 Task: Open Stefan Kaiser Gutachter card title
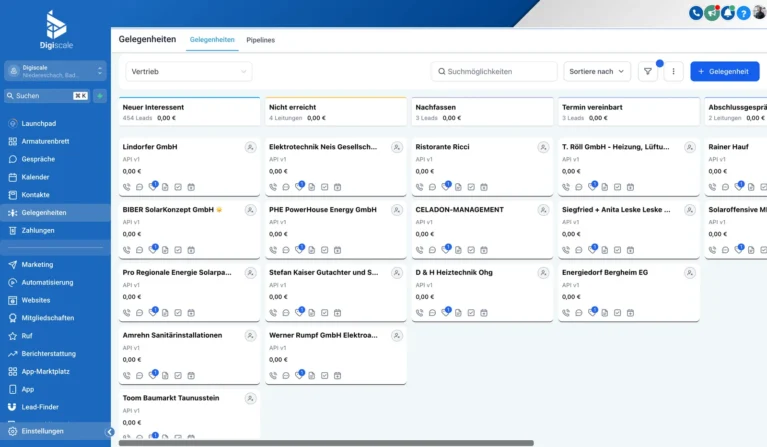323,272
